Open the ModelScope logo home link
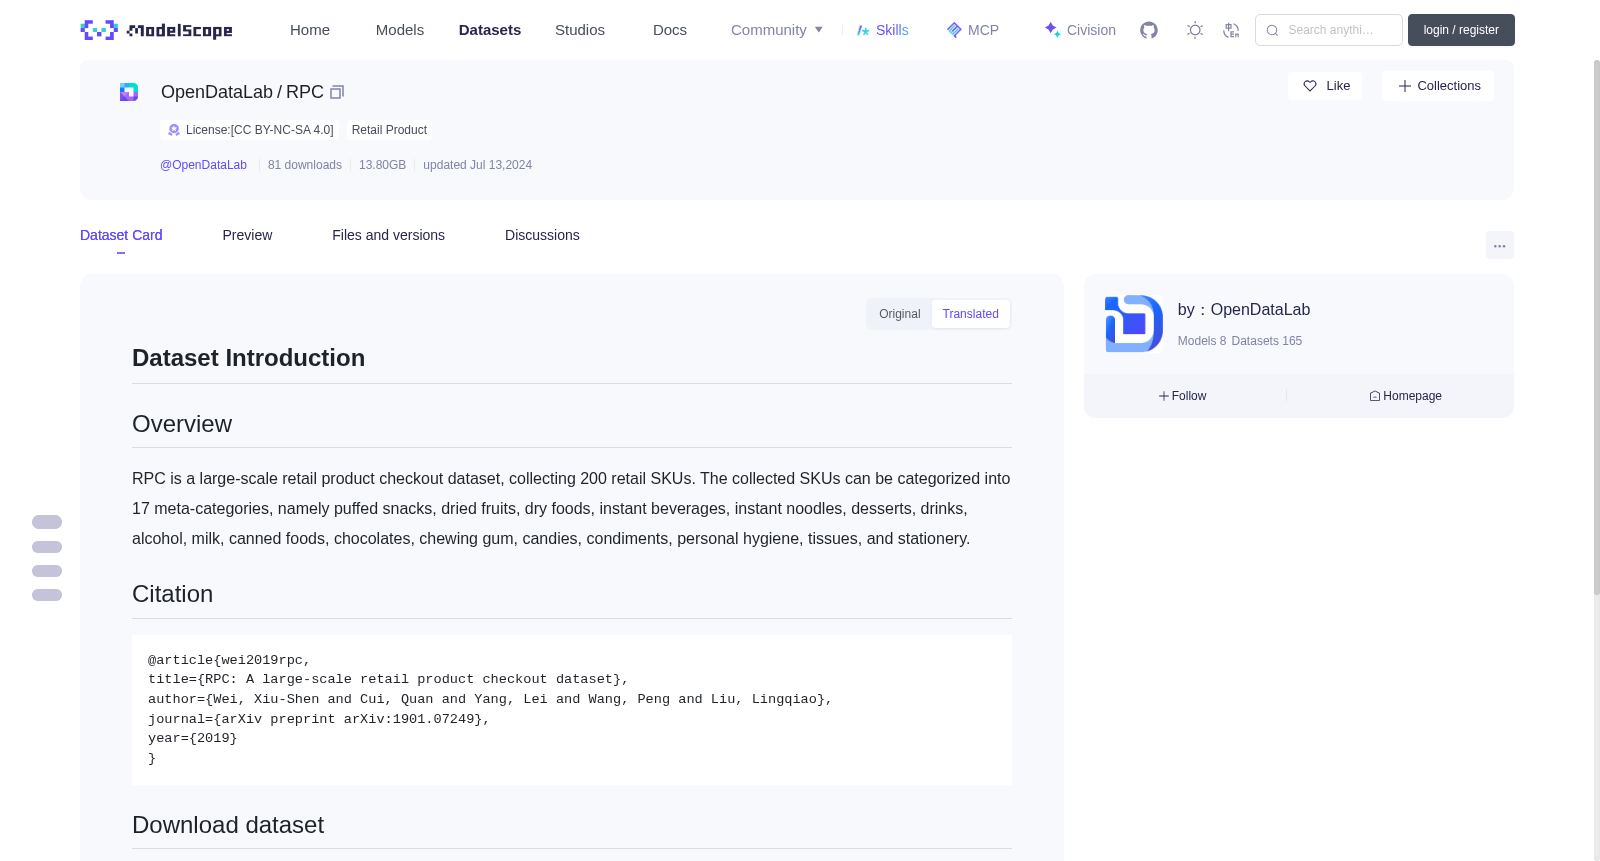This screenshot has width=1600, height=861. [x=156, y=30]
